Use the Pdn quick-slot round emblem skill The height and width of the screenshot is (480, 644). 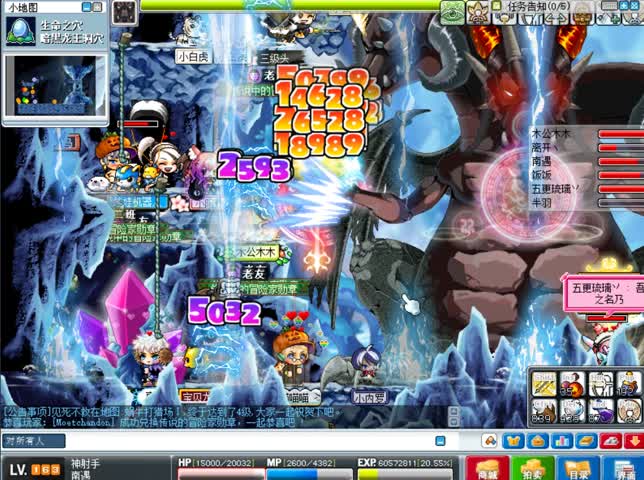tap(629, 411)
